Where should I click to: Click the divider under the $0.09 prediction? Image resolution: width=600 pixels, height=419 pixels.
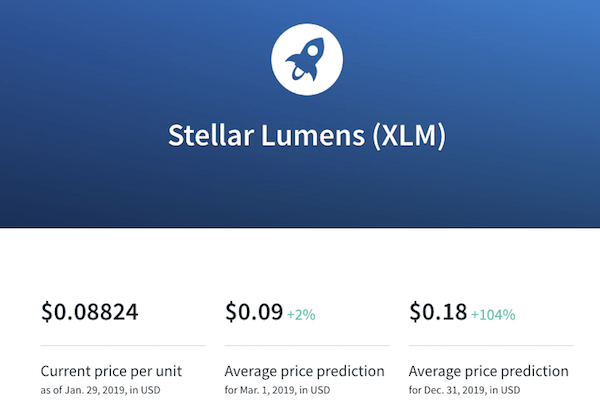coord(307,346)
